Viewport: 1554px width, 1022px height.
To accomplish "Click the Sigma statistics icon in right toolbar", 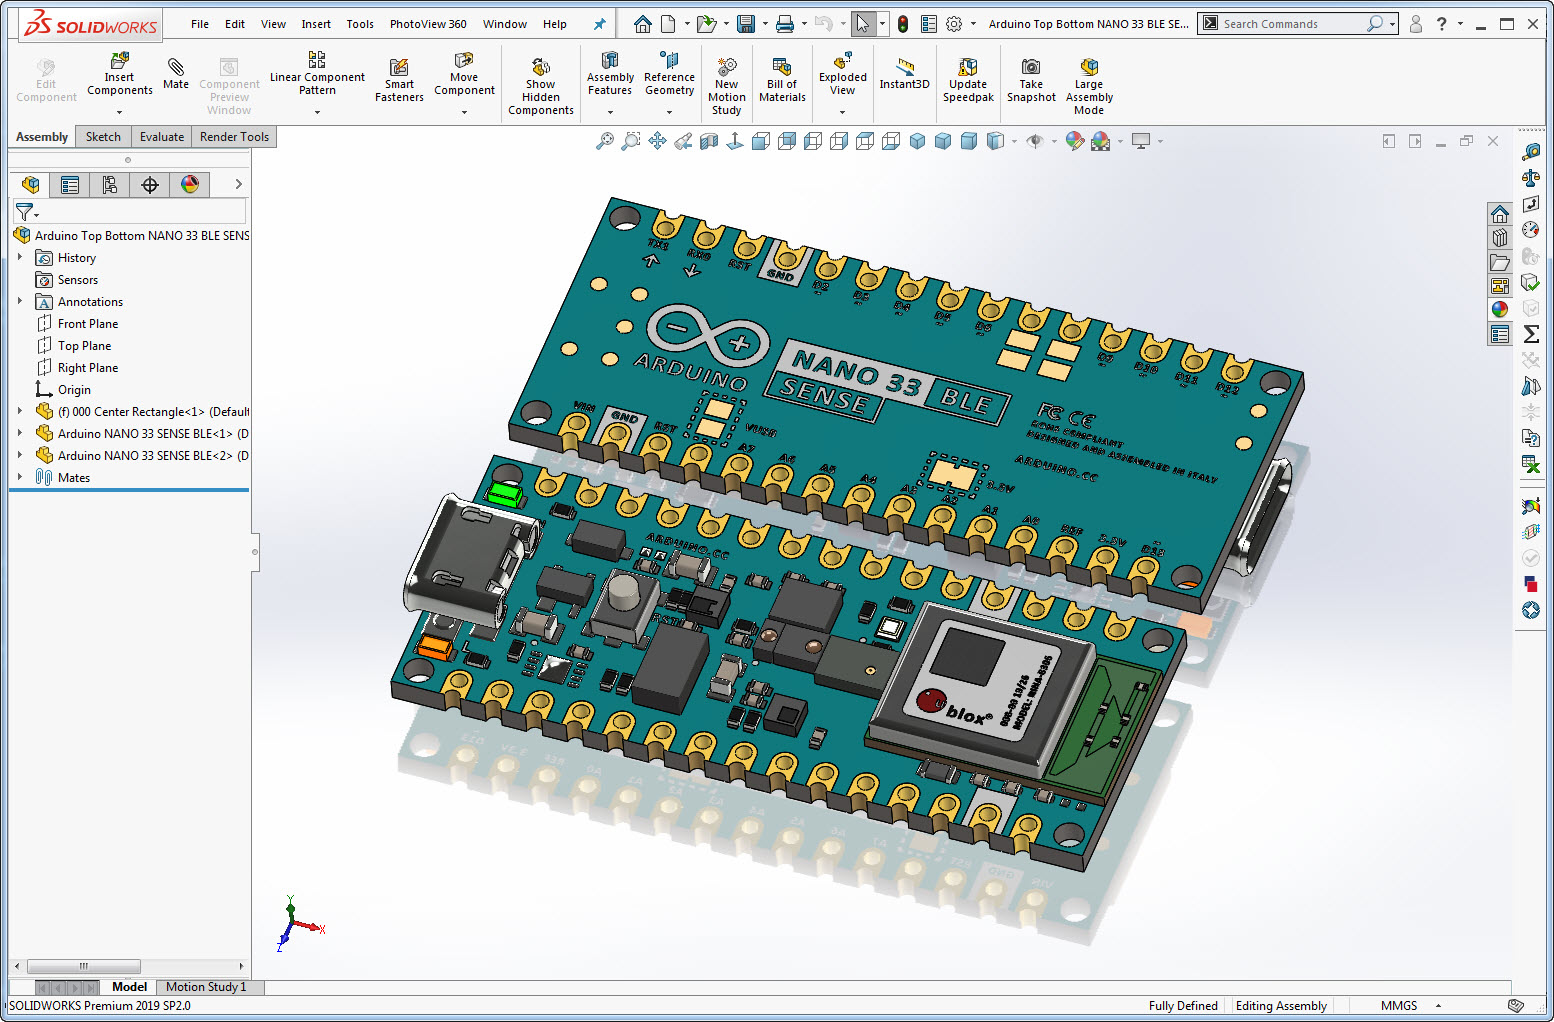I will click(1531, 334).
